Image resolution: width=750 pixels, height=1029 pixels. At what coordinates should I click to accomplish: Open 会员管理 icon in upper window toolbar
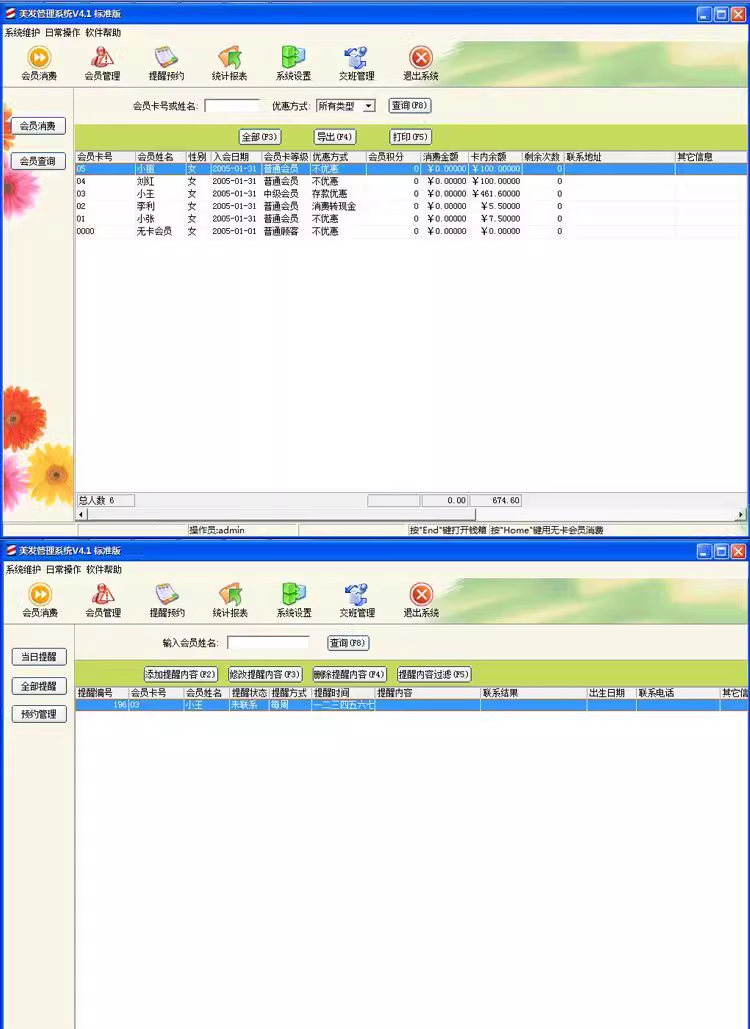pos(102,63)
